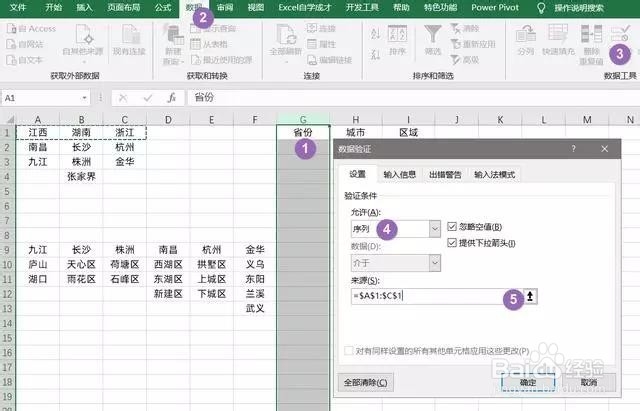
Task: Open the 高级 advanced filter item
Action: tap(464, 60)
